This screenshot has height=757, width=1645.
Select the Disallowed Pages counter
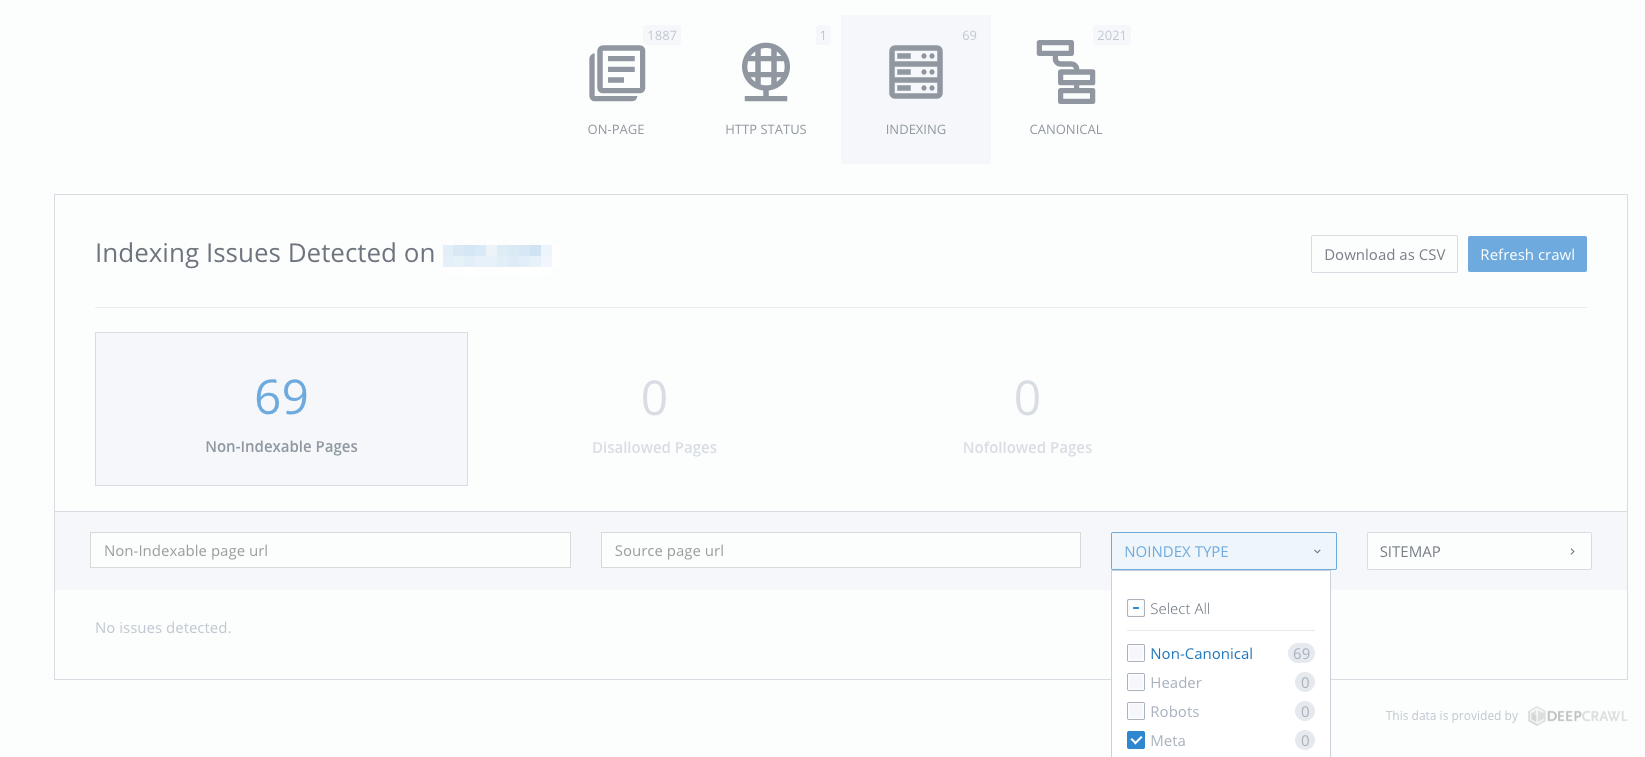pos(654,415)
